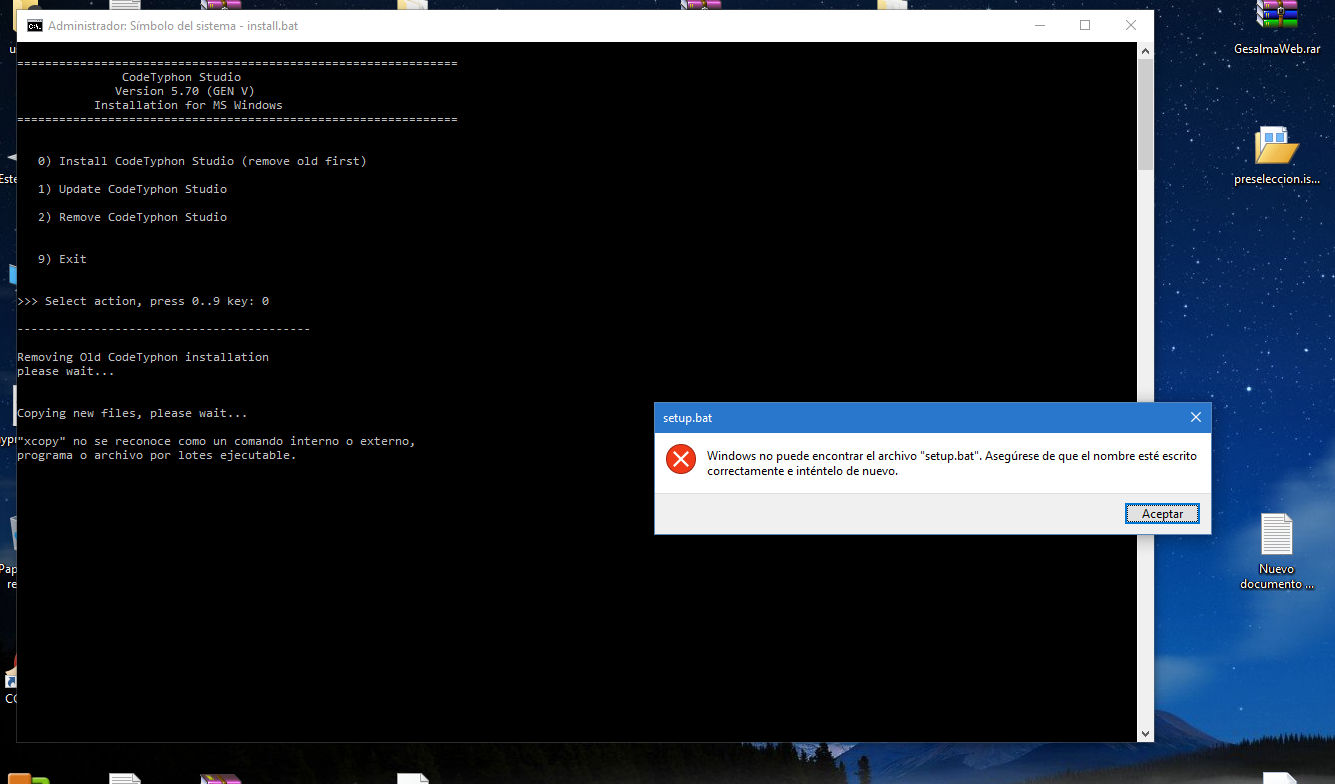
Task: Click the red error icon in the dialog
Action: pyautogui.click(x=681, y=459)
